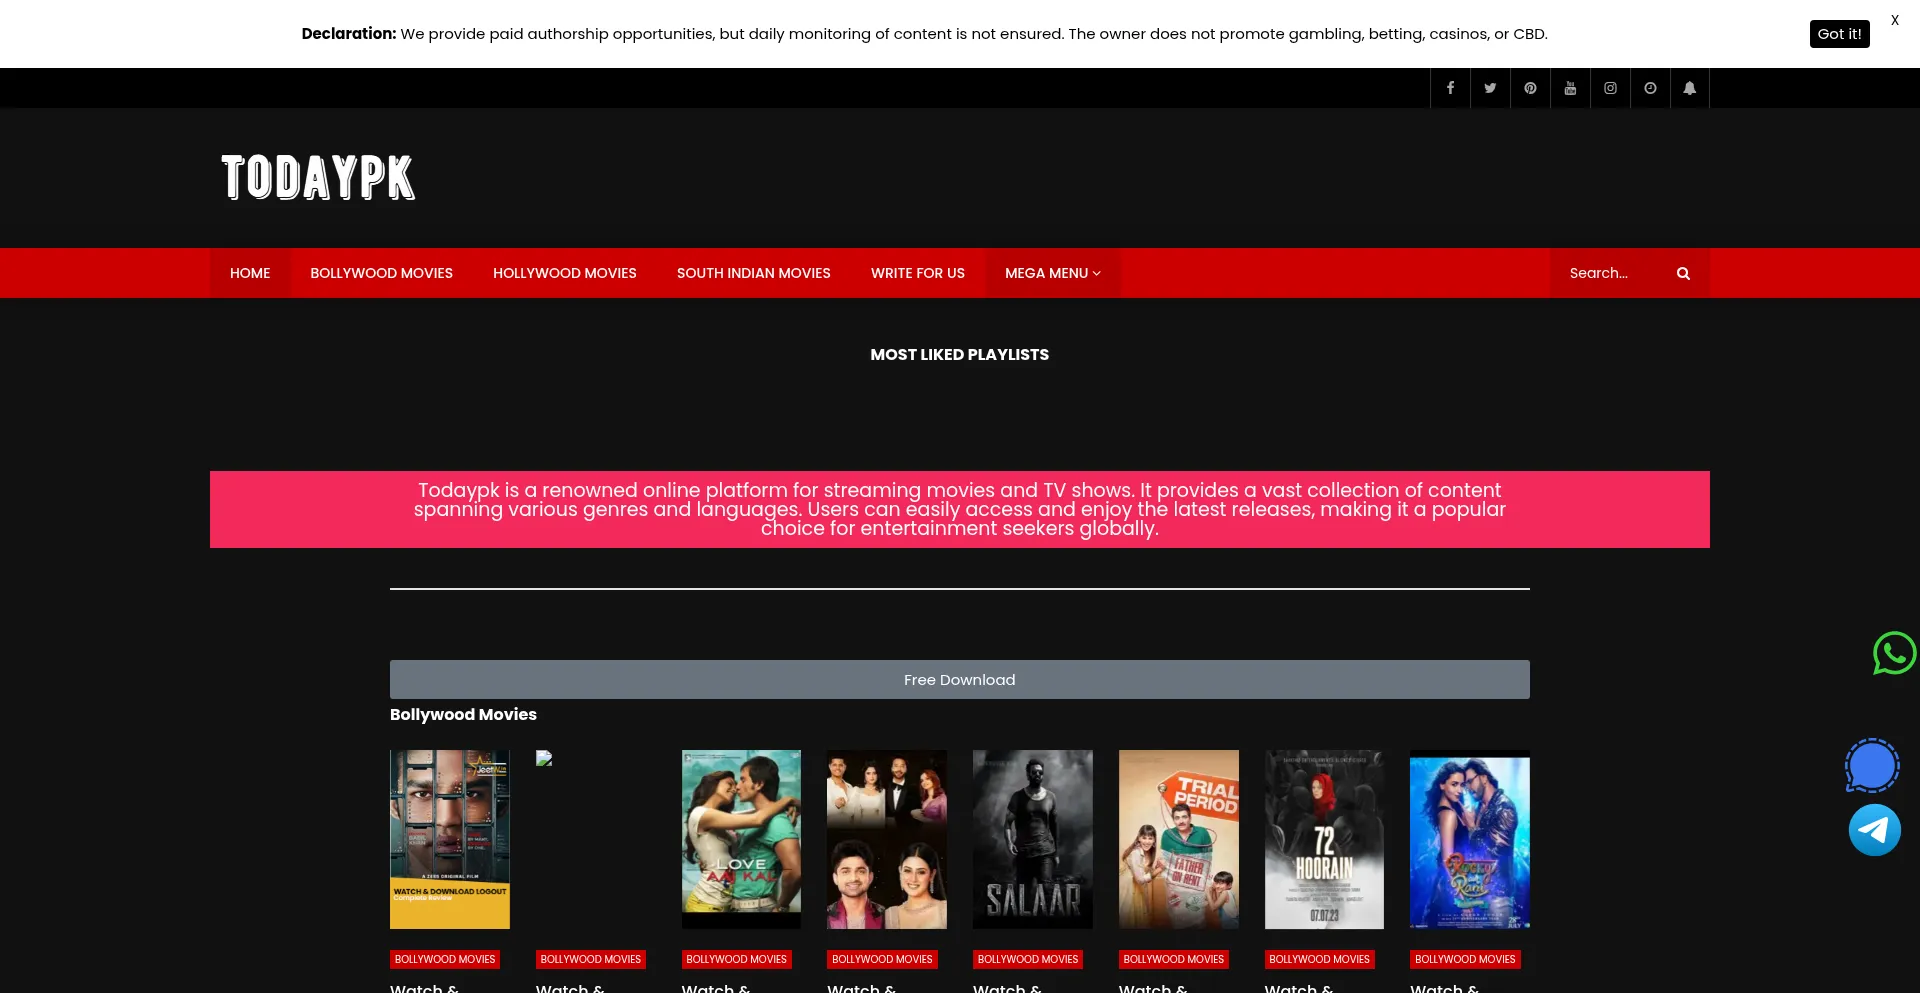The height and width of the screenshot is (993, 1920).
Task: Open HOLLYWOOD MOVIES in the navigation bar
Action: [x=564, y=273]
